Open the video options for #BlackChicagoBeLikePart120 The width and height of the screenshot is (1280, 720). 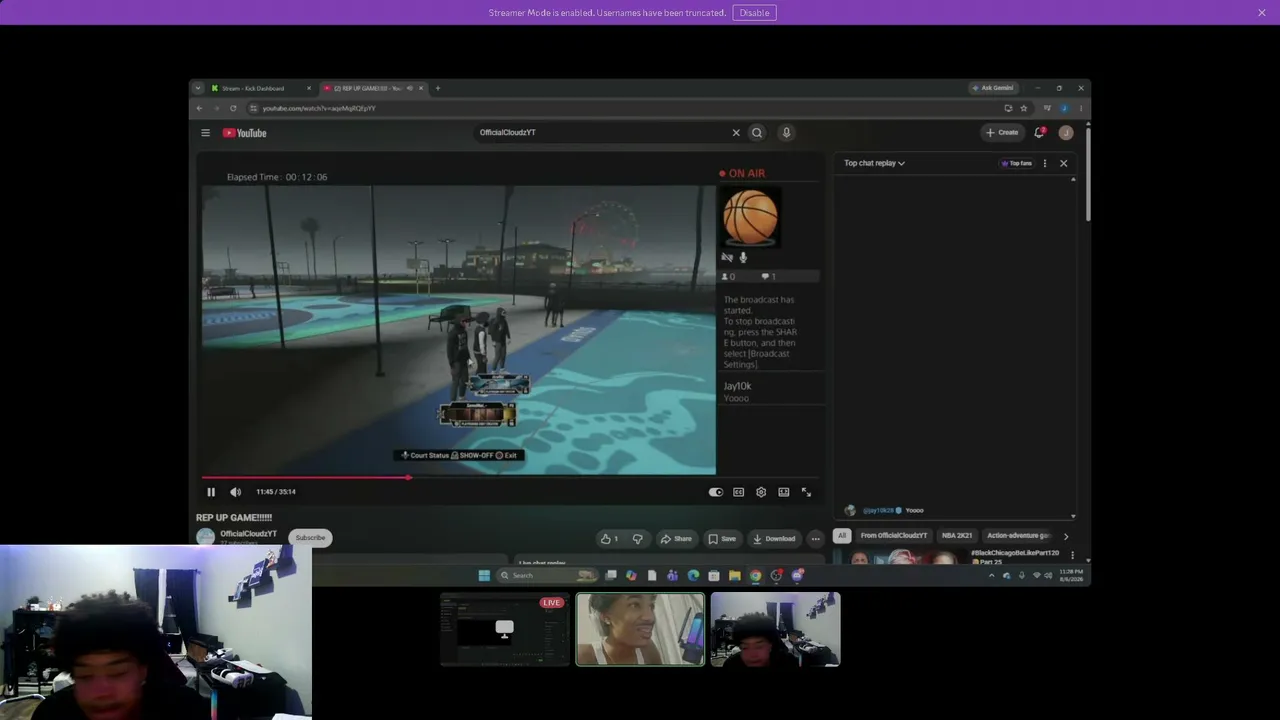coord(1072,555)
